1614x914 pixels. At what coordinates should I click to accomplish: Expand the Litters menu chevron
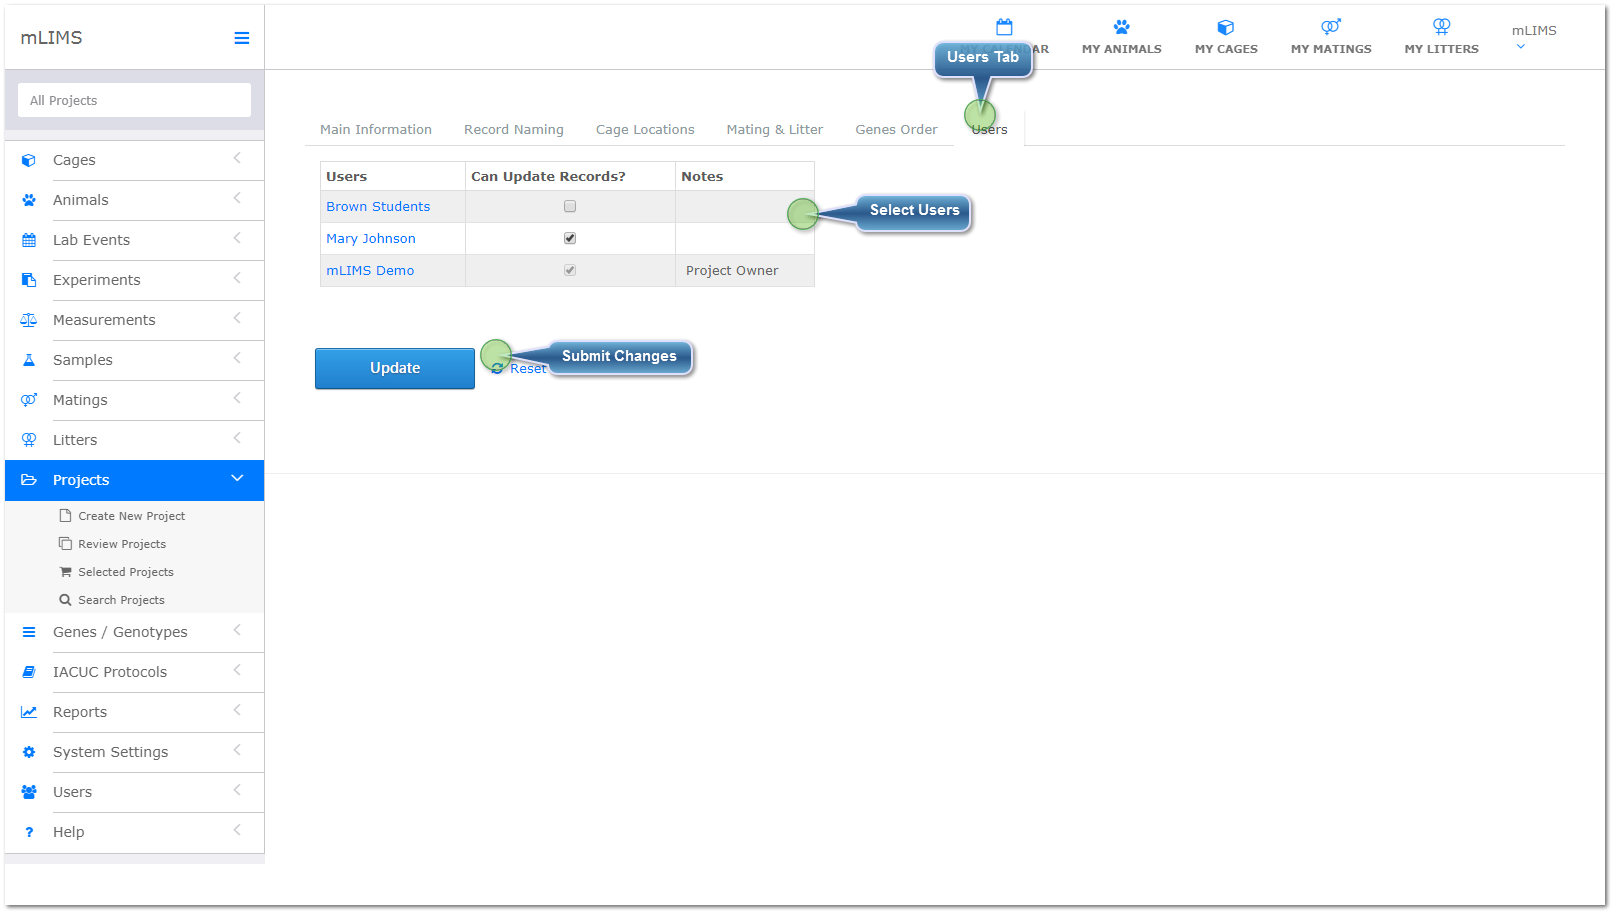237,438
